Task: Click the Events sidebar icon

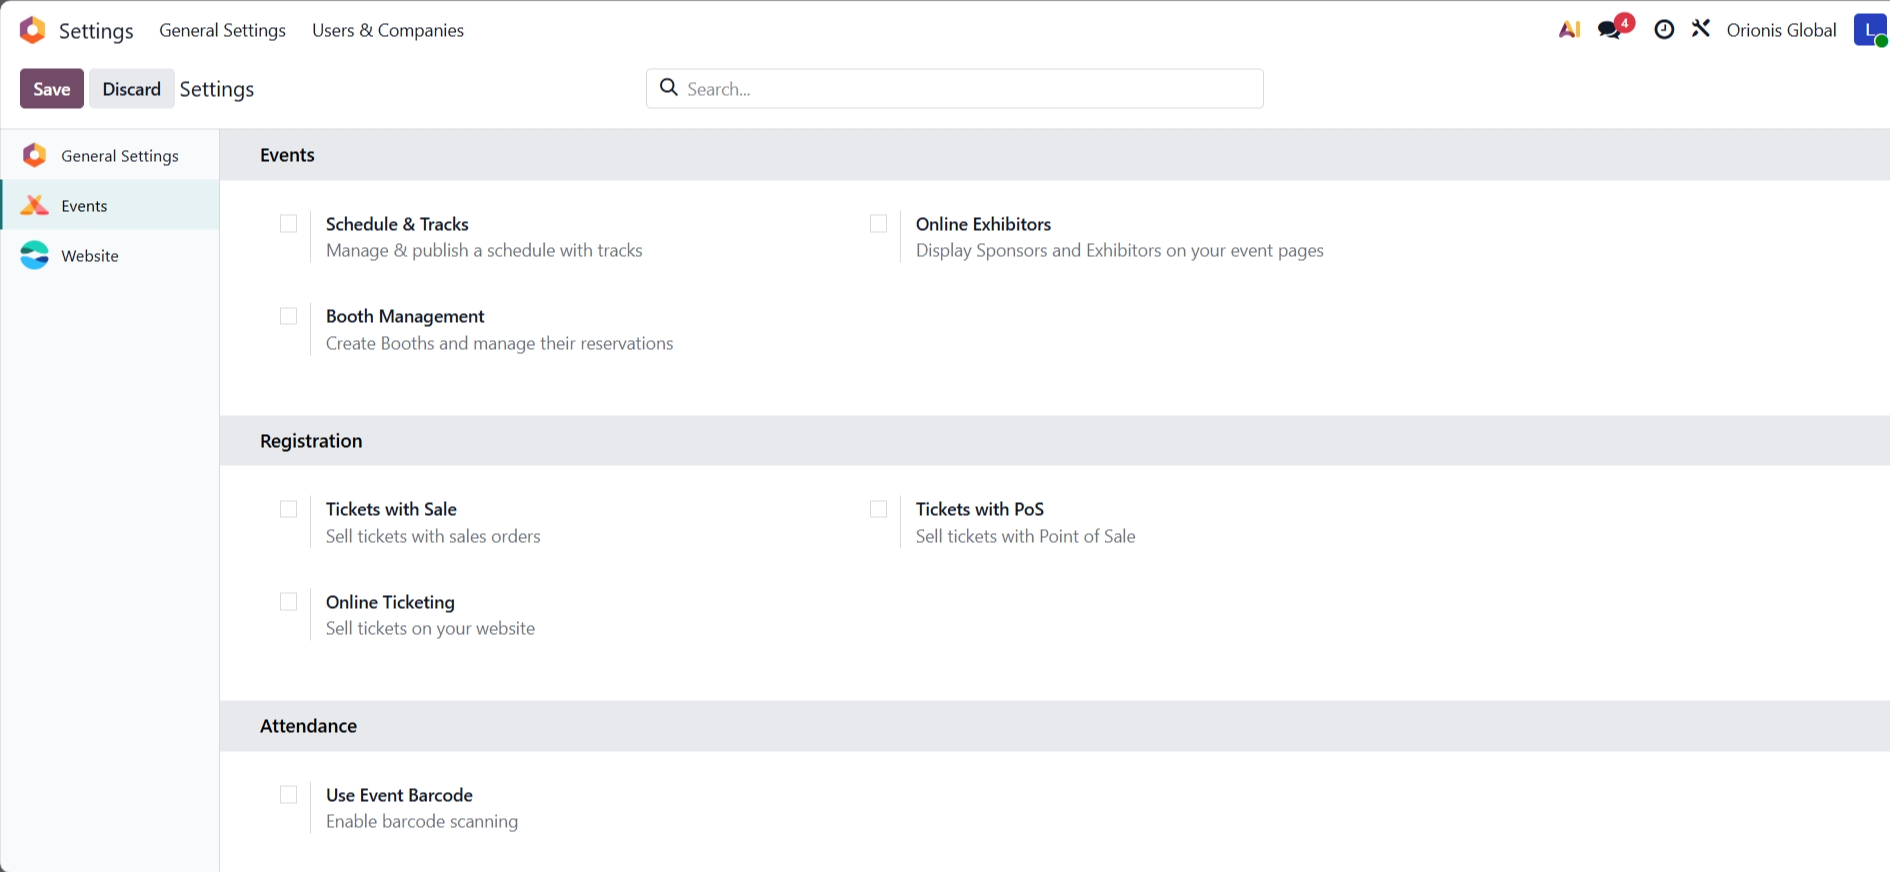Action: tap(35, 205)
